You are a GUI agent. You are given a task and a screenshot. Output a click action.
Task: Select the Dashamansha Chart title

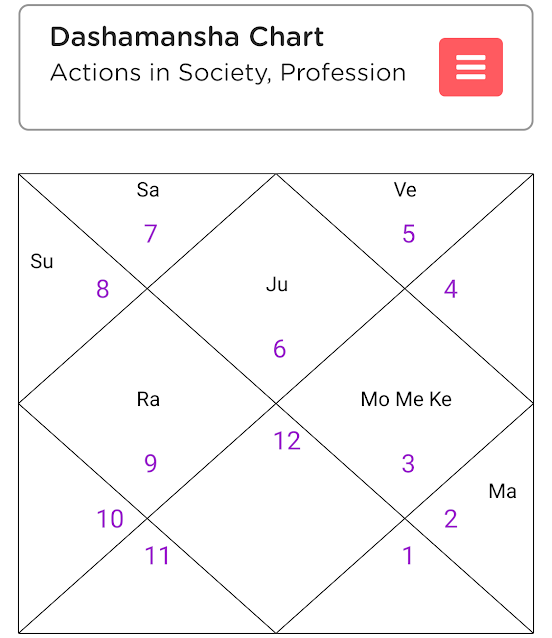pyautogui.click(x=187, y=37)
